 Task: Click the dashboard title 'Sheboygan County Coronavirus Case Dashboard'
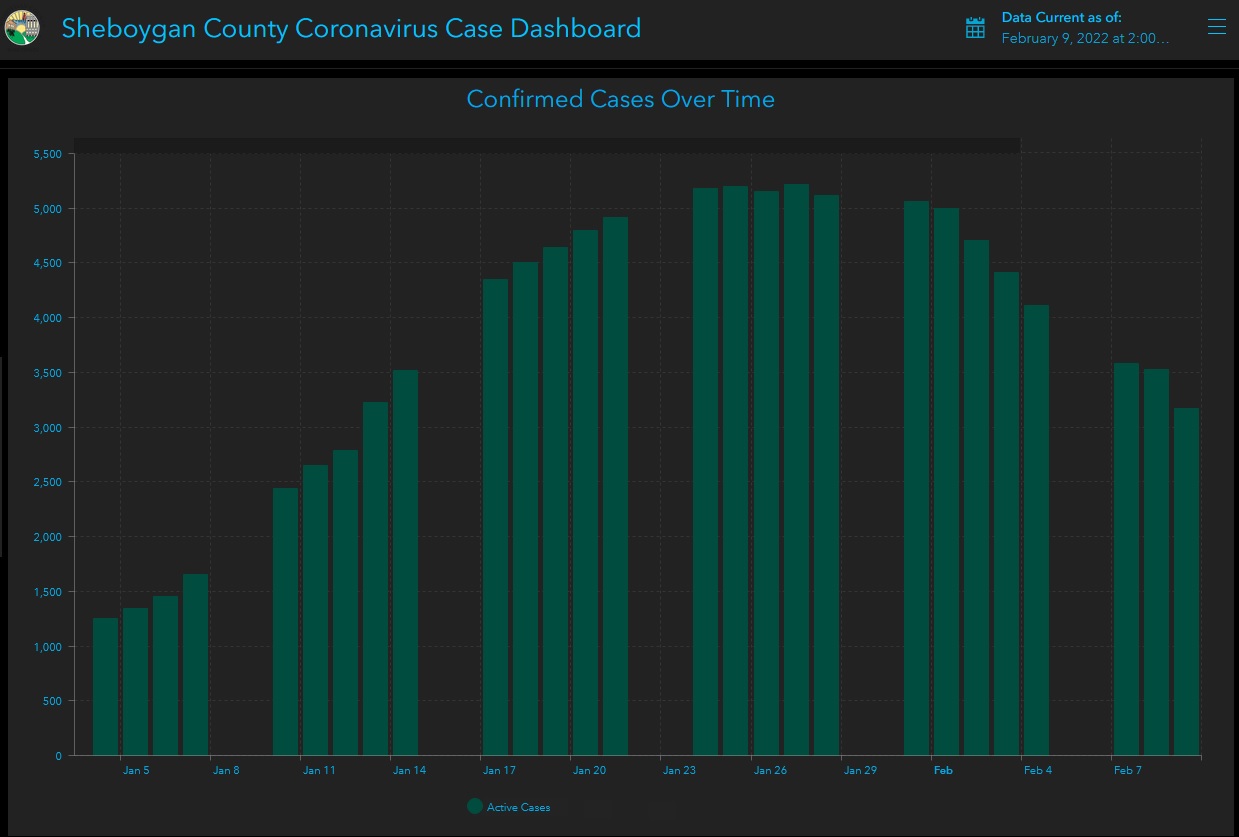(x=351, y=28)
